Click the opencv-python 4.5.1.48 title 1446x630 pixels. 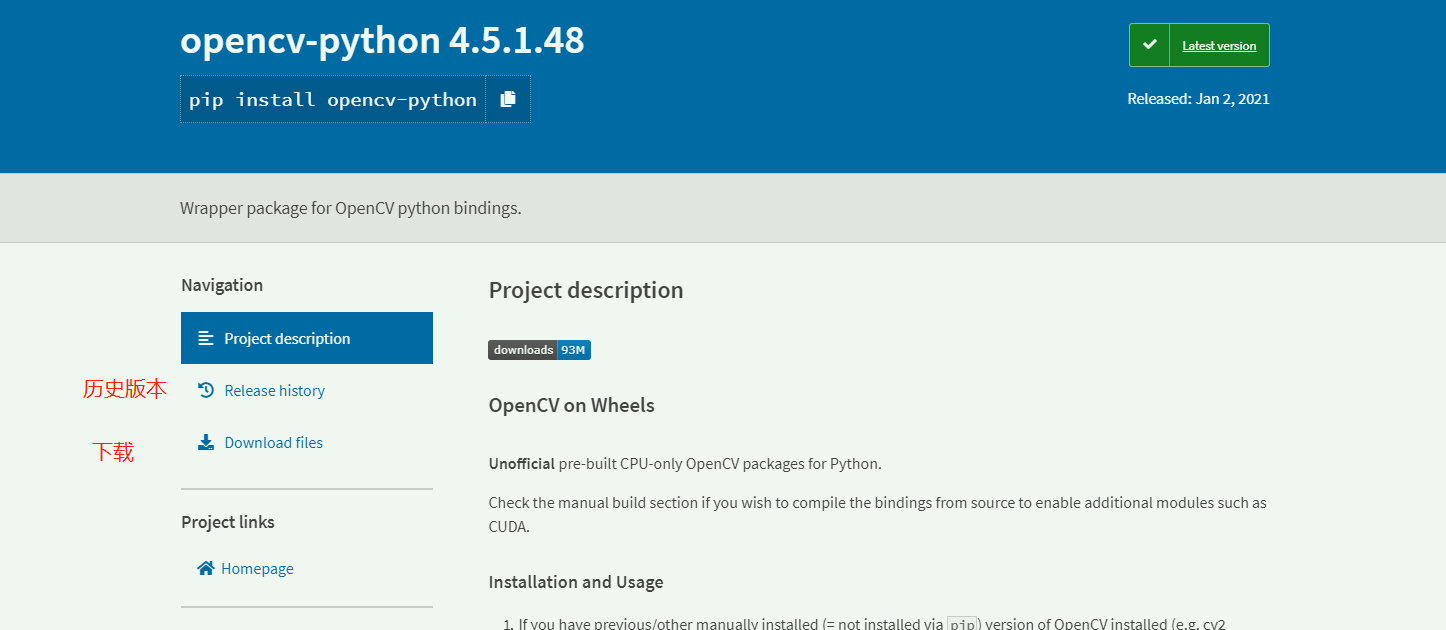[382, 40]
